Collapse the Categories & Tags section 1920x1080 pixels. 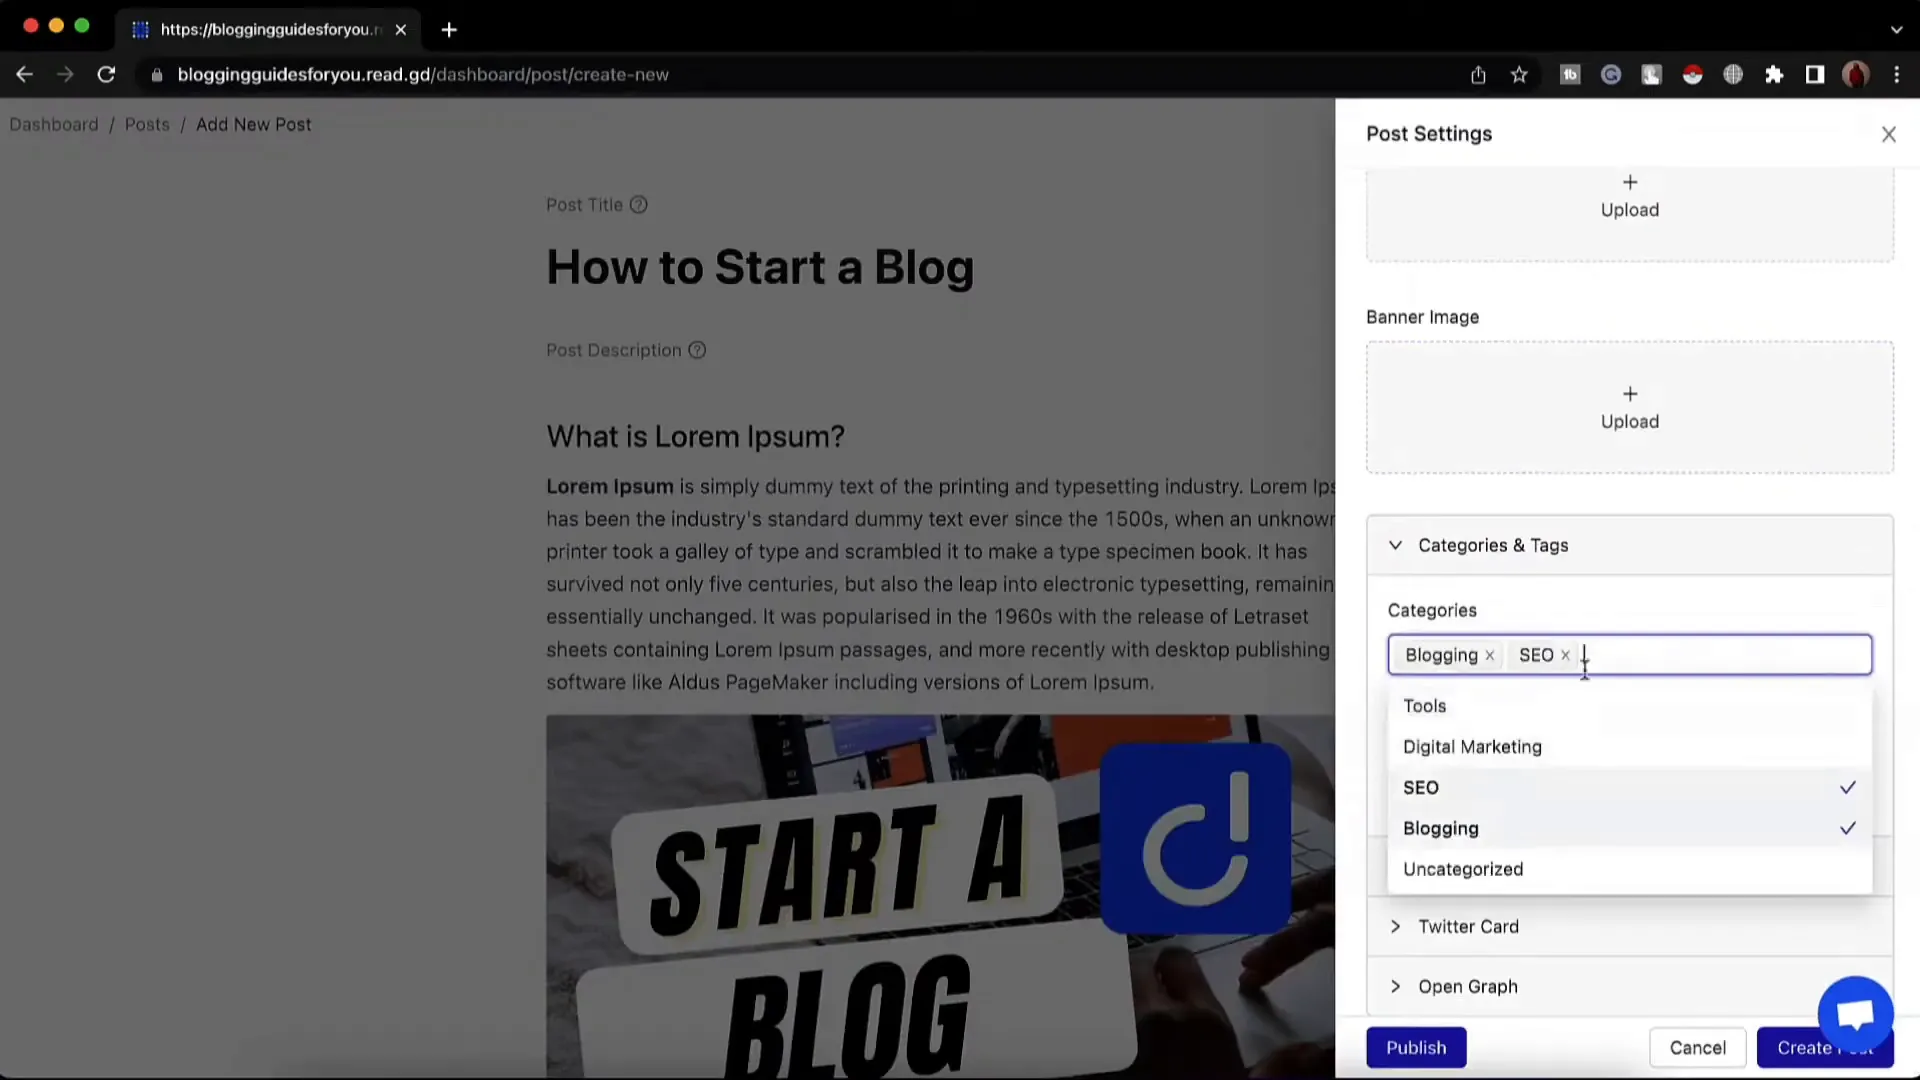click(x=1630, y=545)
